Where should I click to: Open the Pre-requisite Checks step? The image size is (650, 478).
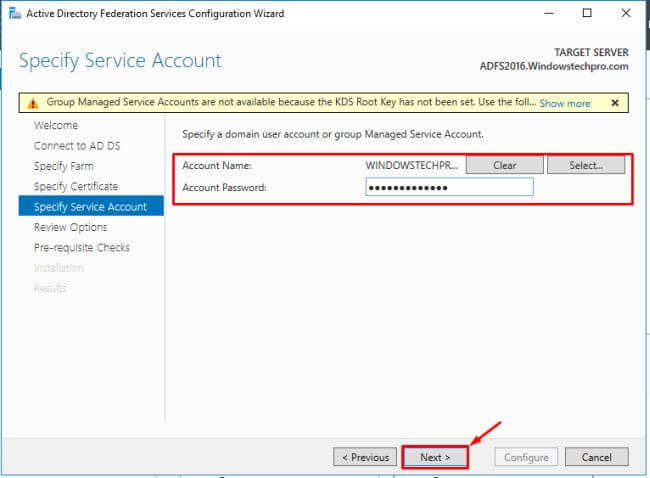click(x=82, y=247)
